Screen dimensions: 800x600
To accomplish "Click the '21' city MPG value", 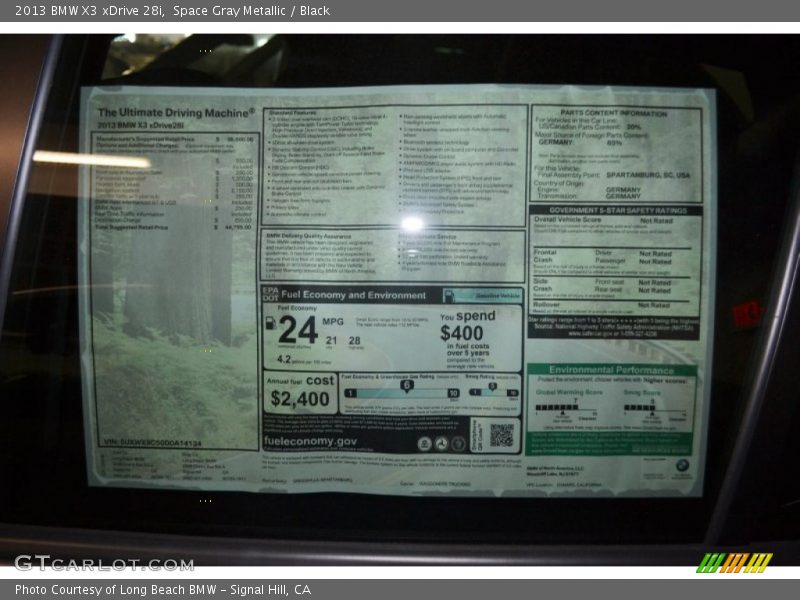I will point(332,340).
